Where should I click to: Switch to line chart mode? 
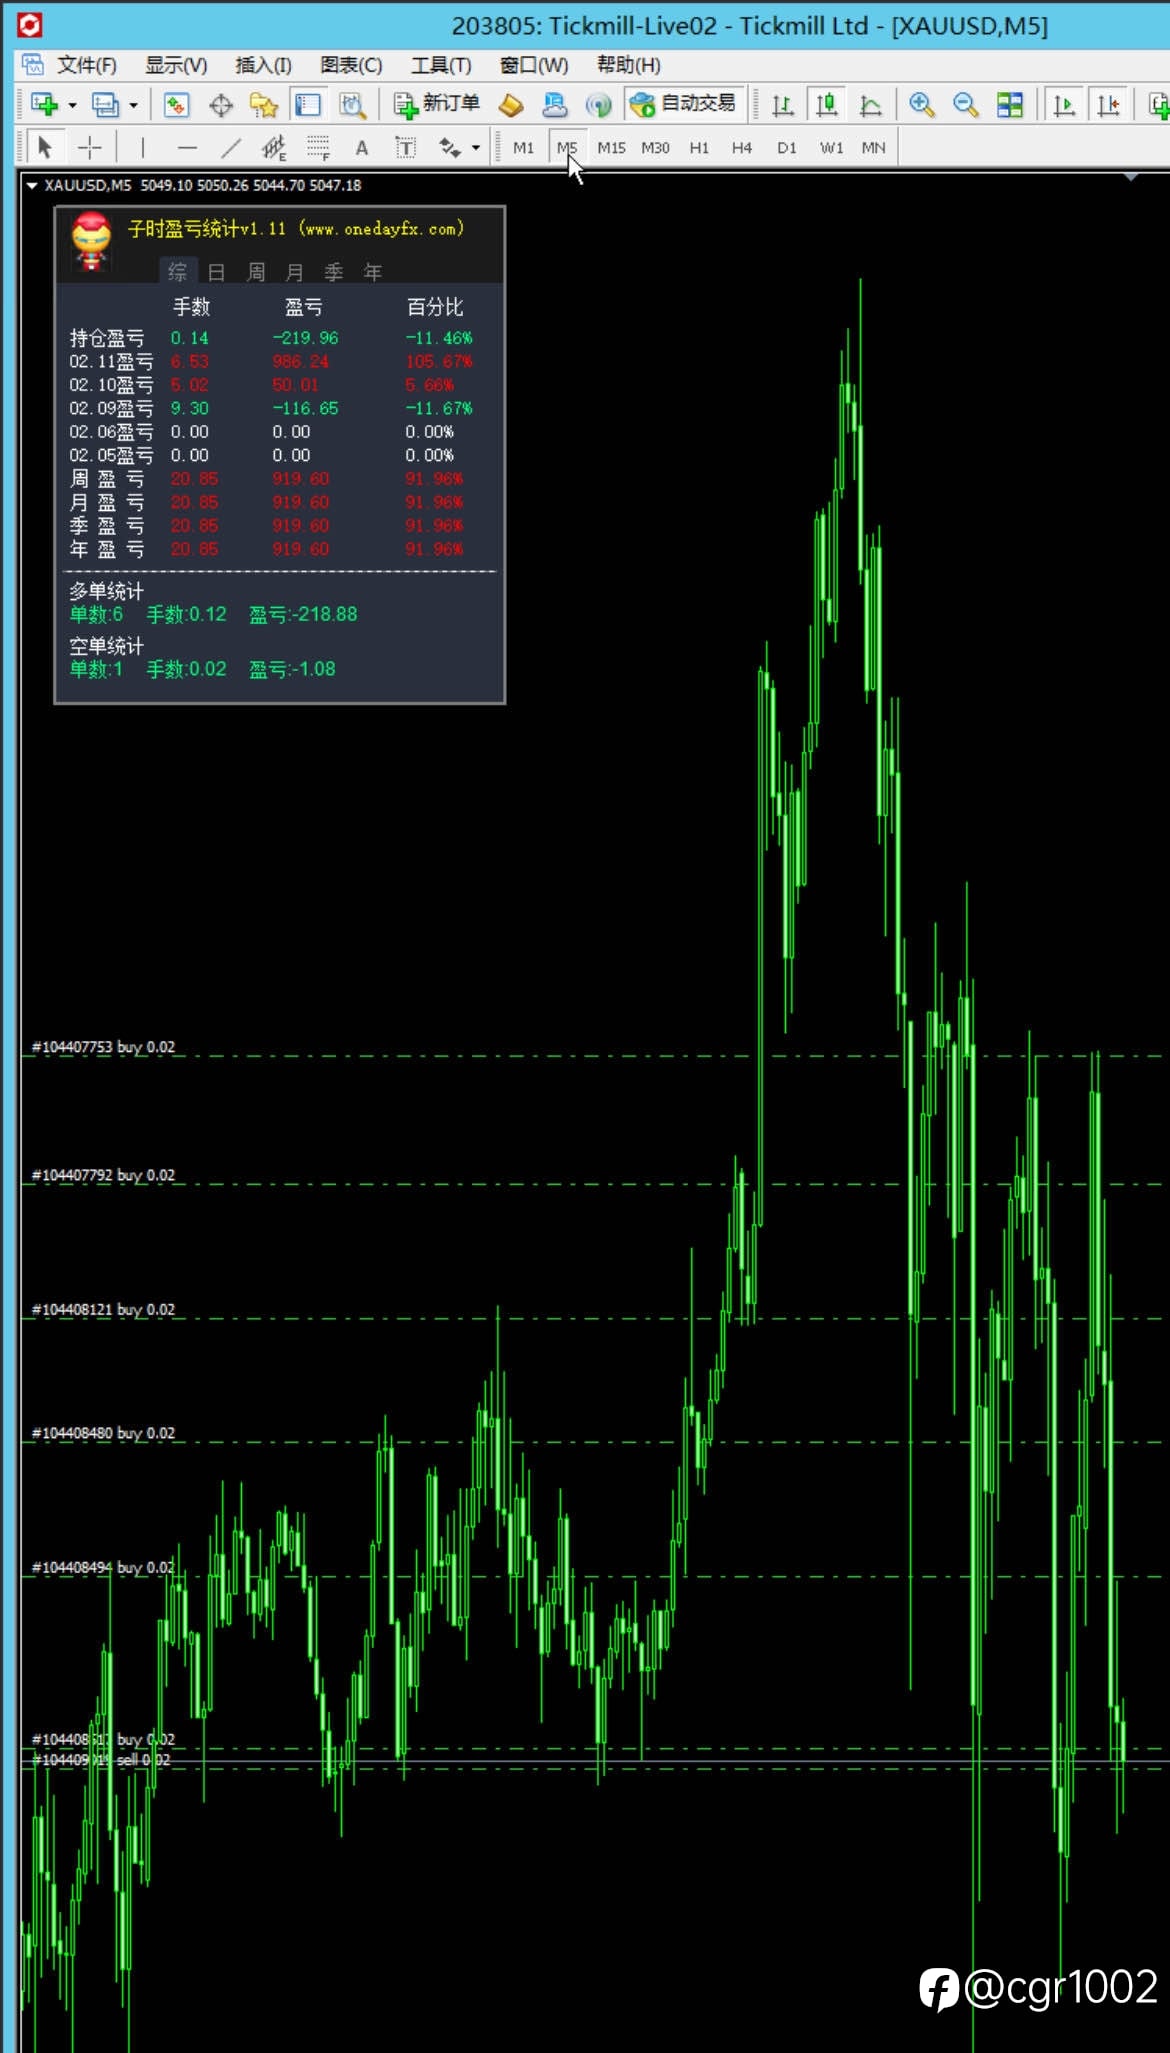(x=870, y=104)
